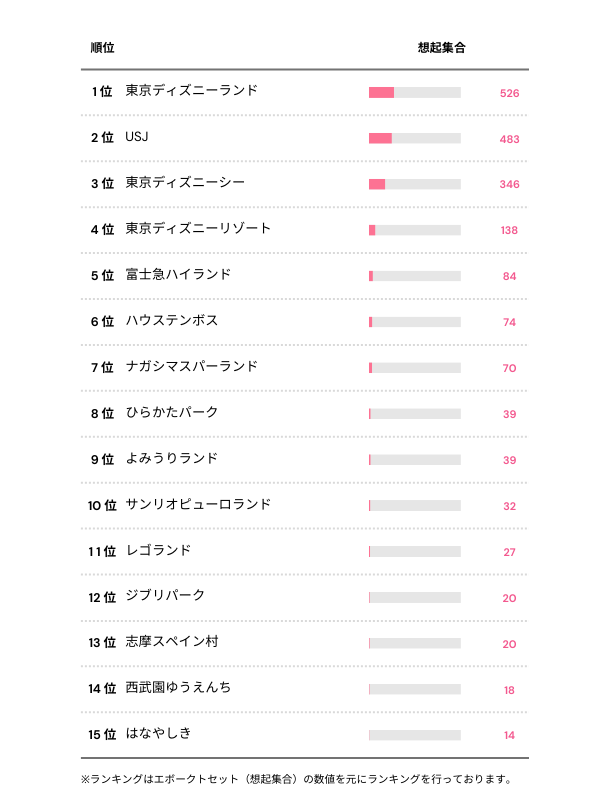Open the 富士急ハイランド entry
The image size is (600, 800).
[178, 275]
